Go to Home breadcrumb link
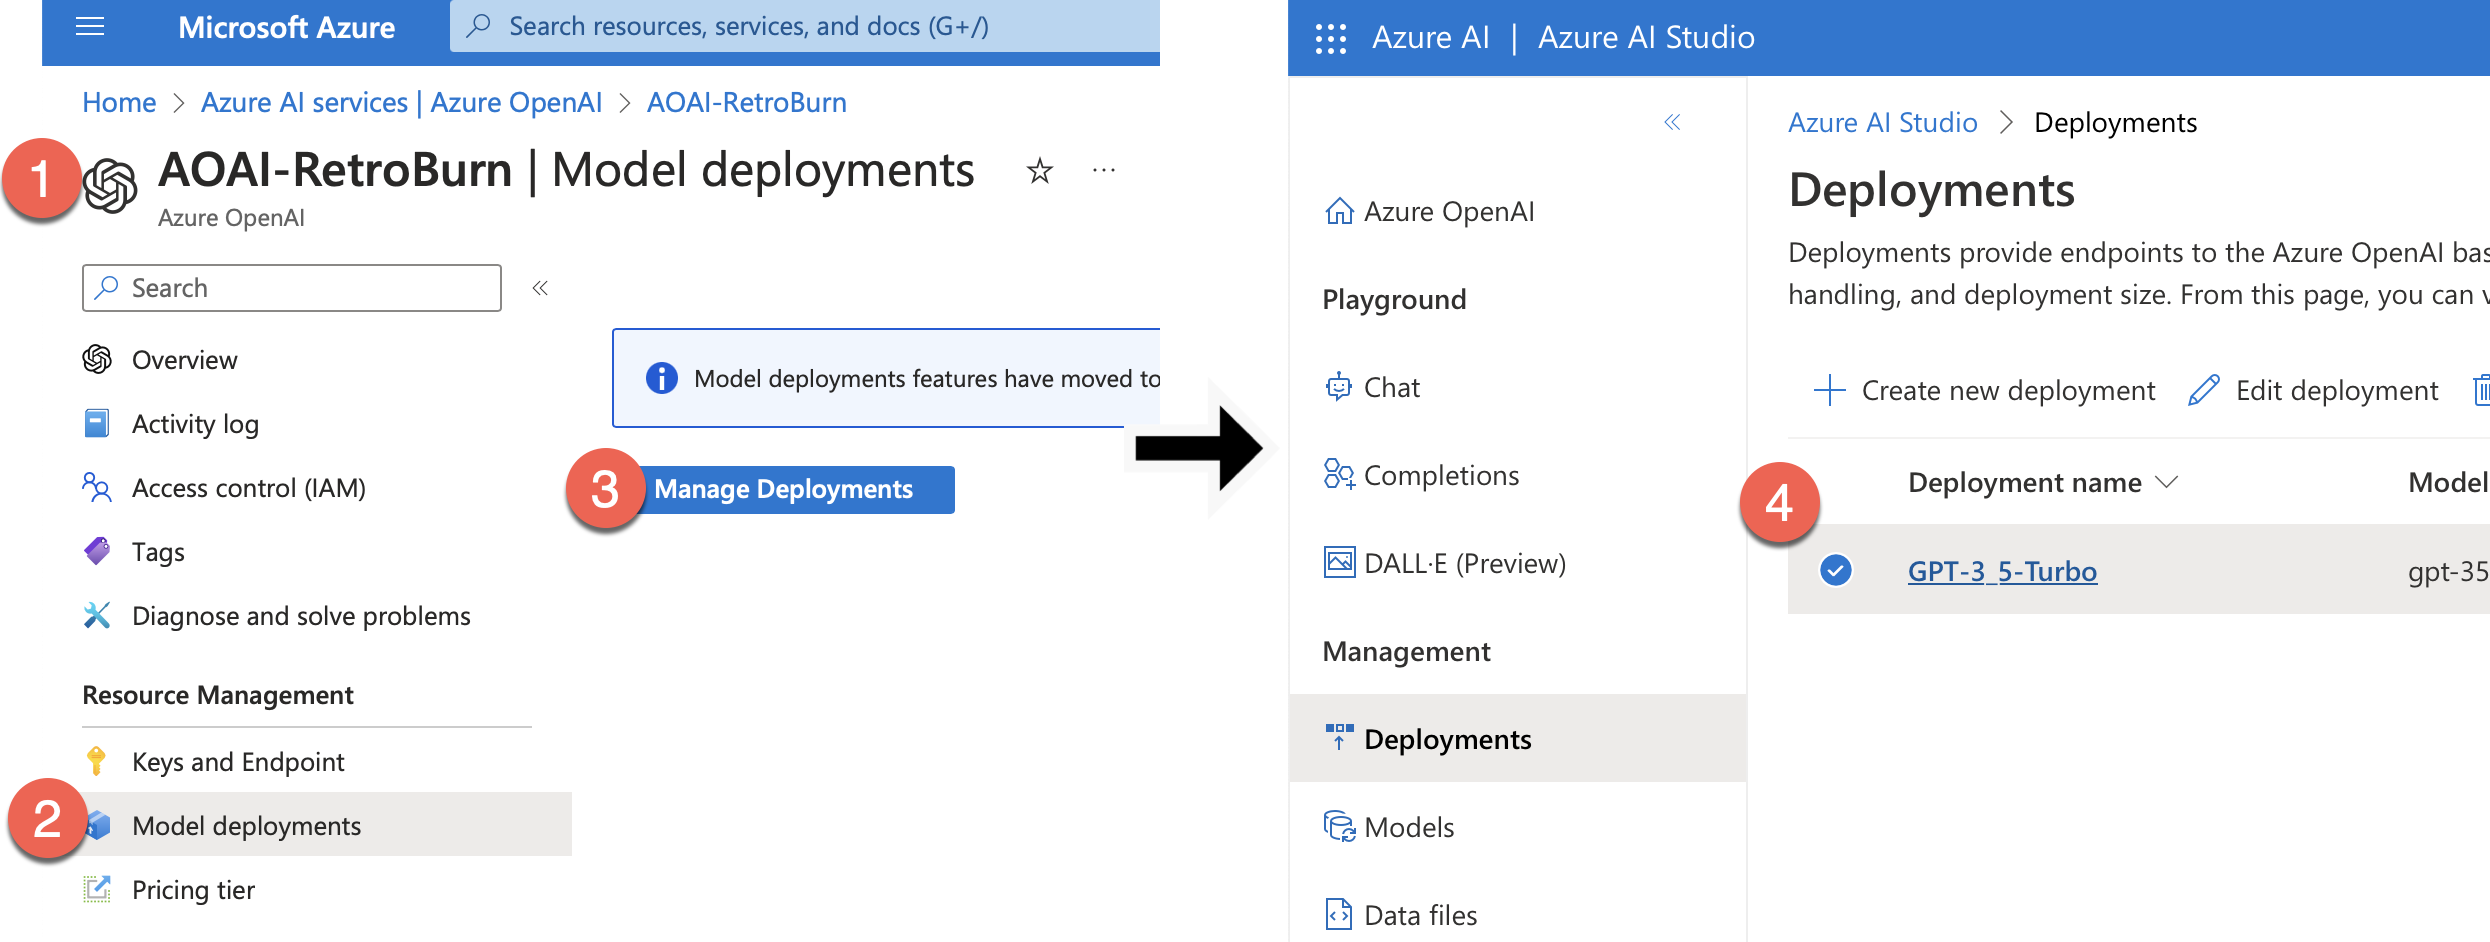Viewport: 2490px width, 942px height. [119, 102]
